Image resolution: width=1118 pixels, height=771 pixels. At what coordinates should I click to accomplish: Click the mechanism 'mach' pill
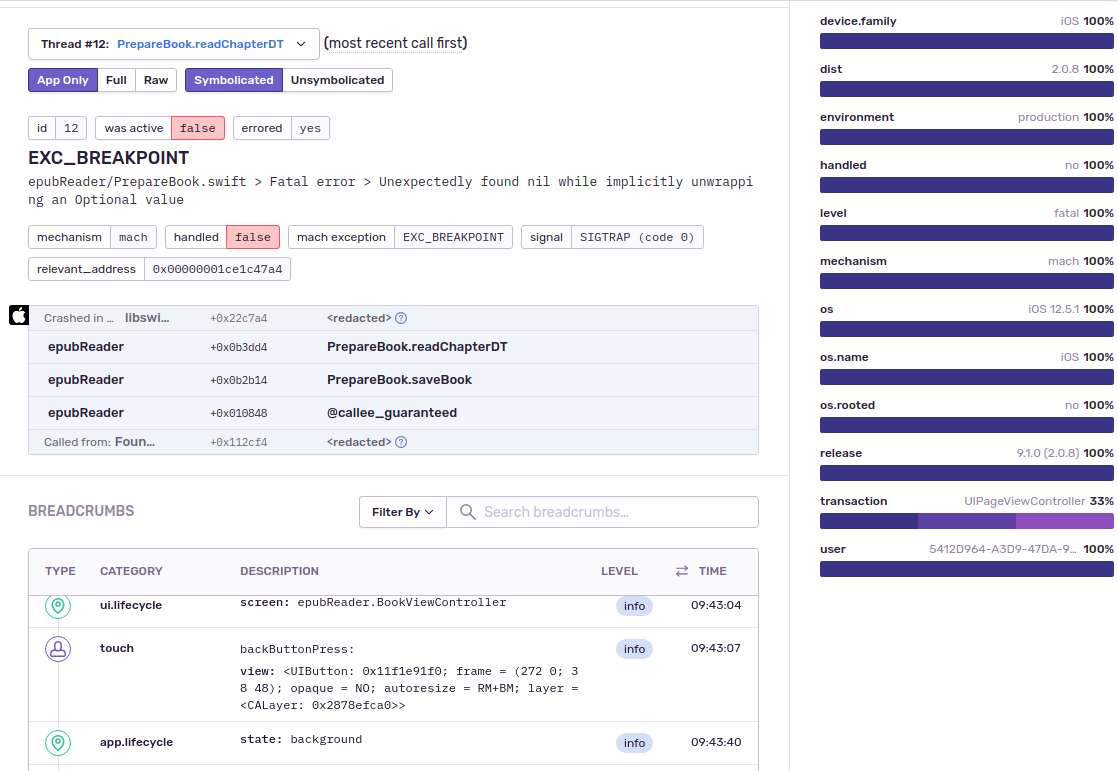133,238
